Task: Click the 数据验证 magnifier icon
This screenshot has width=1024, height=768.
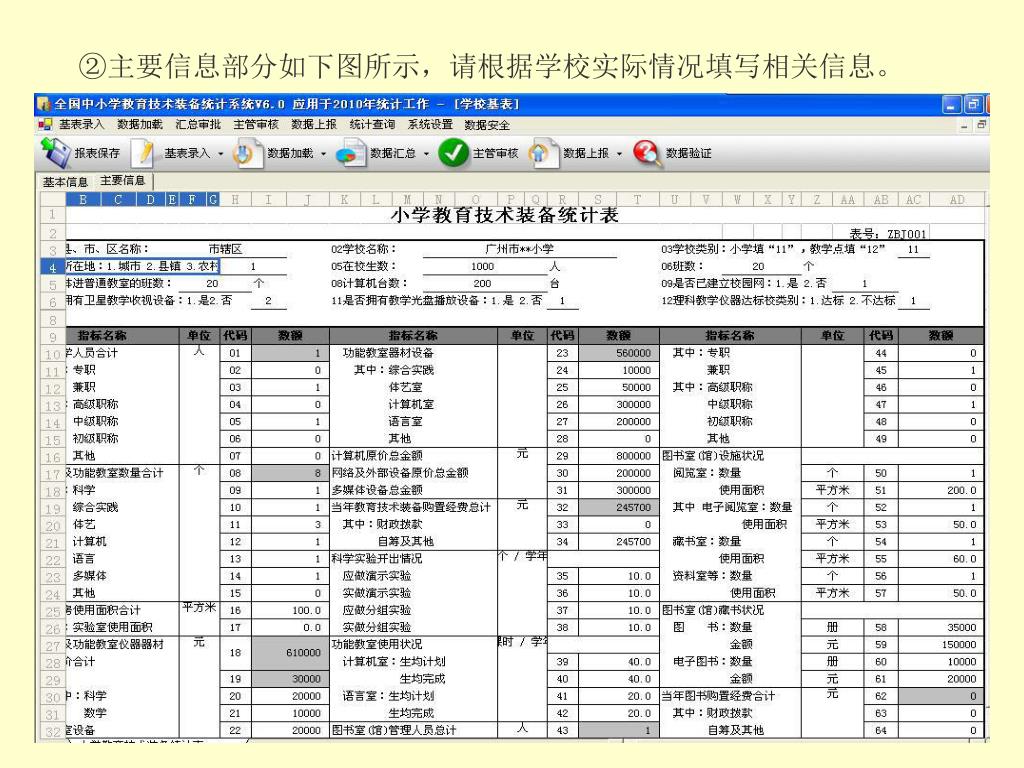Action: click(x=646, y=154)
